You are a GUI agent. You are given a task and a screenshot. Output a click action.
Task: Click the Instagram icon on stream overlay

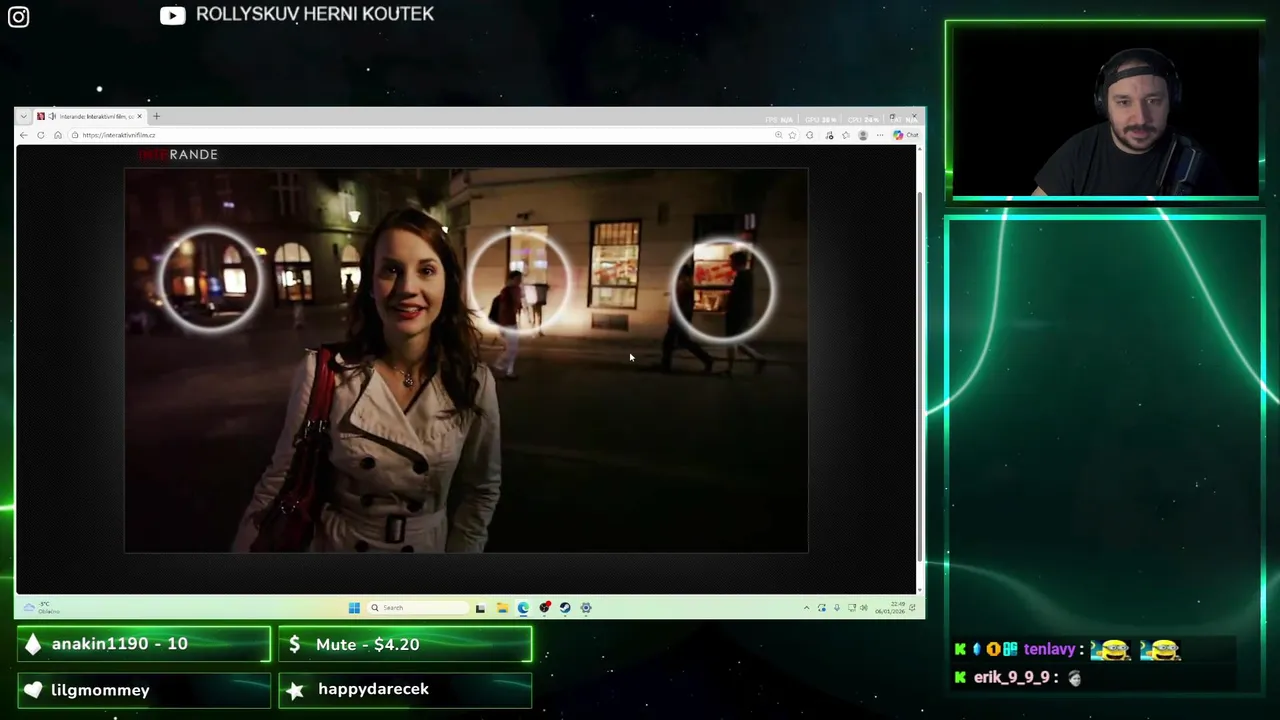[18, 17]
